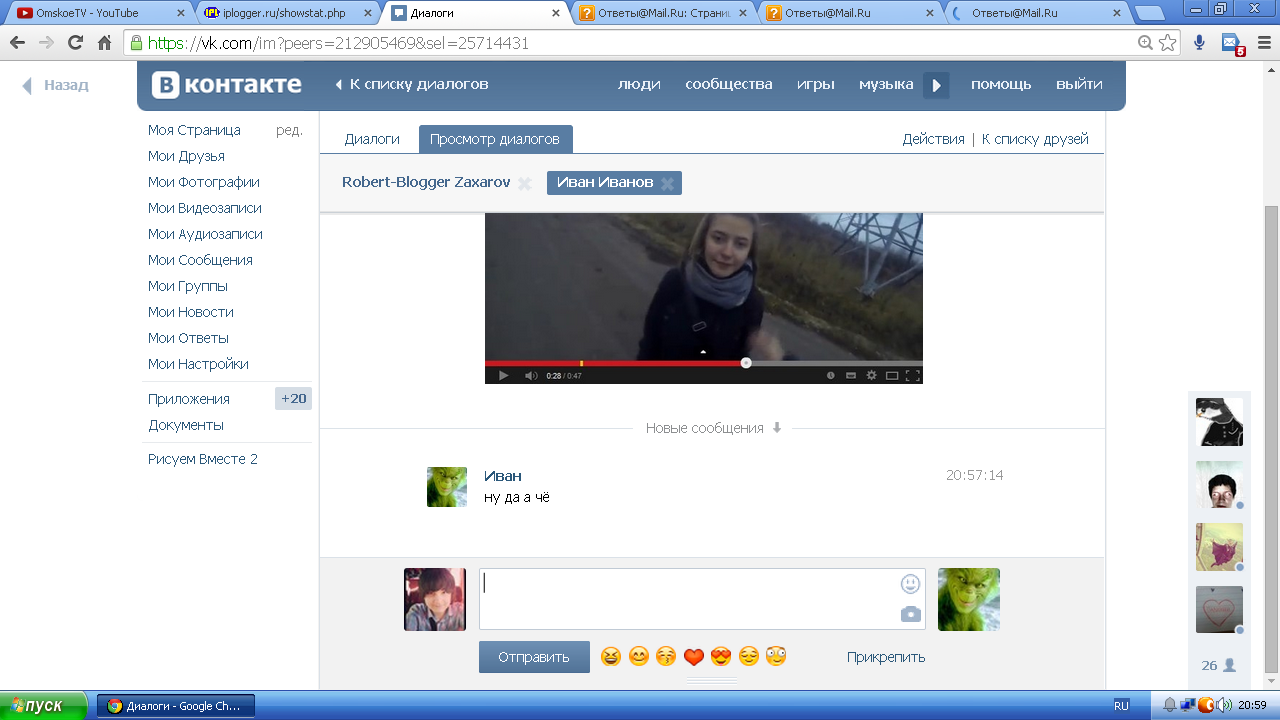Insert the smiling blush emoji
The width and height of the screenshot is (1280, 720).
[638, 657]
